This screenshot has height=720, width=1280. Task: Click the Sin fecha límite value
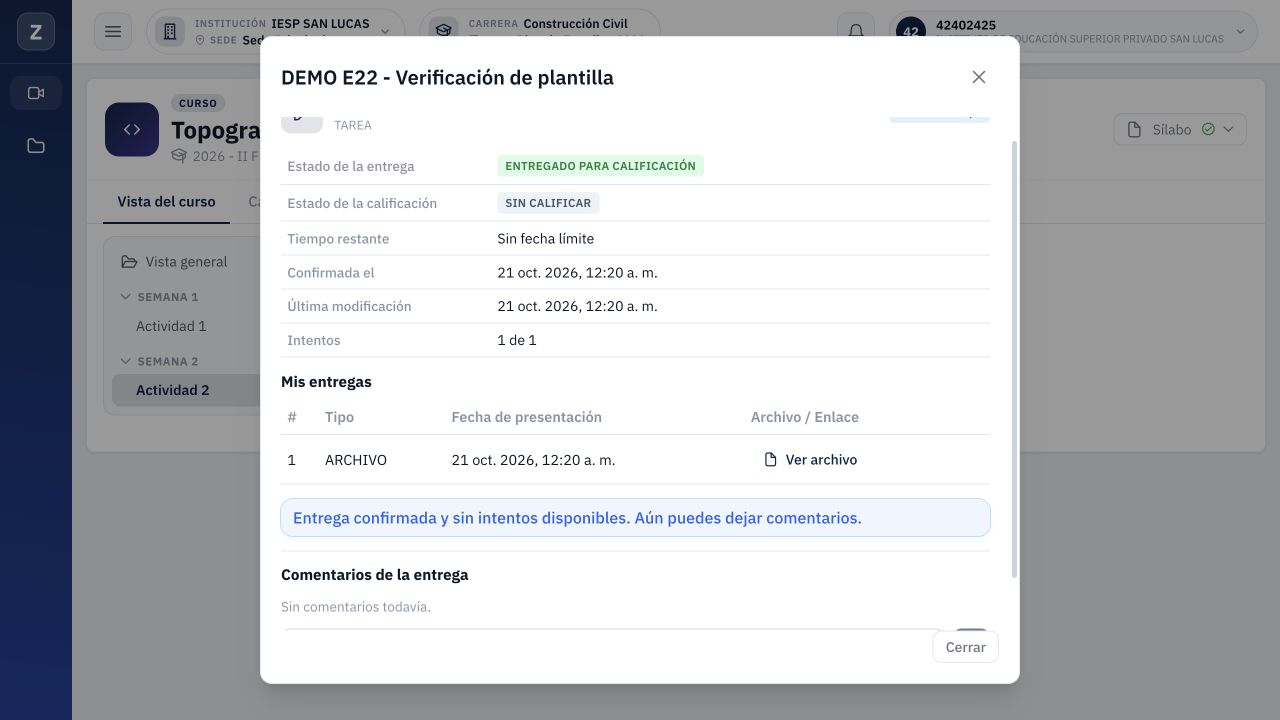point(546,239)
